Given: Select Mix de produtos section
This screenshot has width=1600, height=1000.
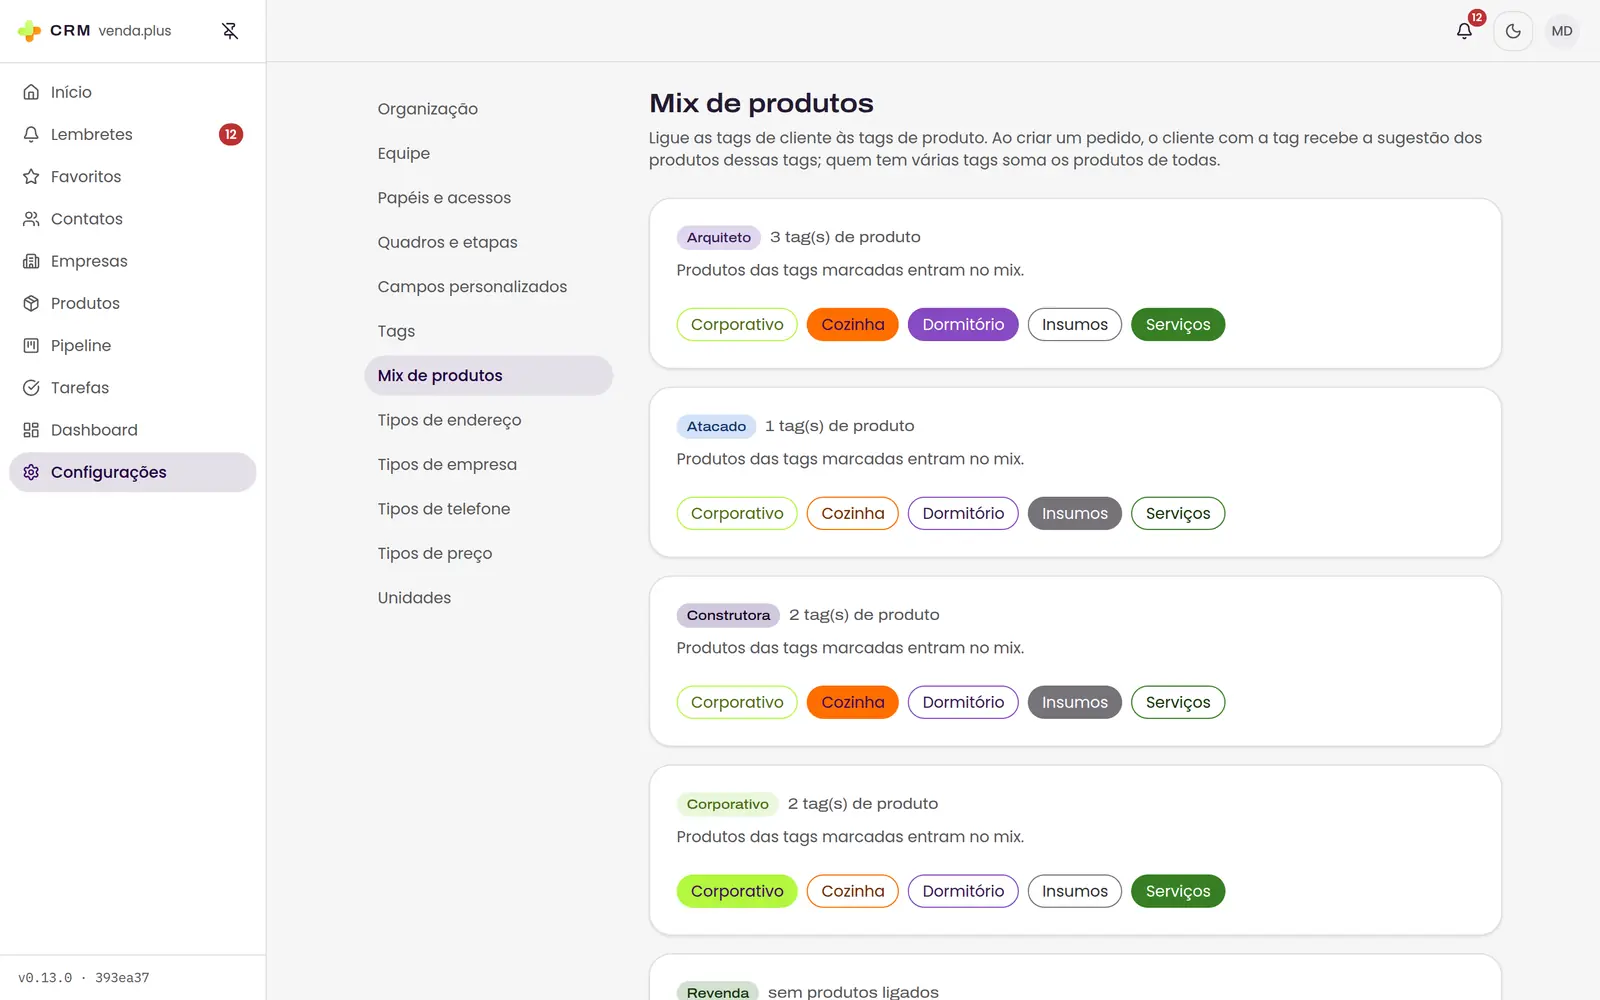Looking at the screenshot, I should [x=489, y=376].
